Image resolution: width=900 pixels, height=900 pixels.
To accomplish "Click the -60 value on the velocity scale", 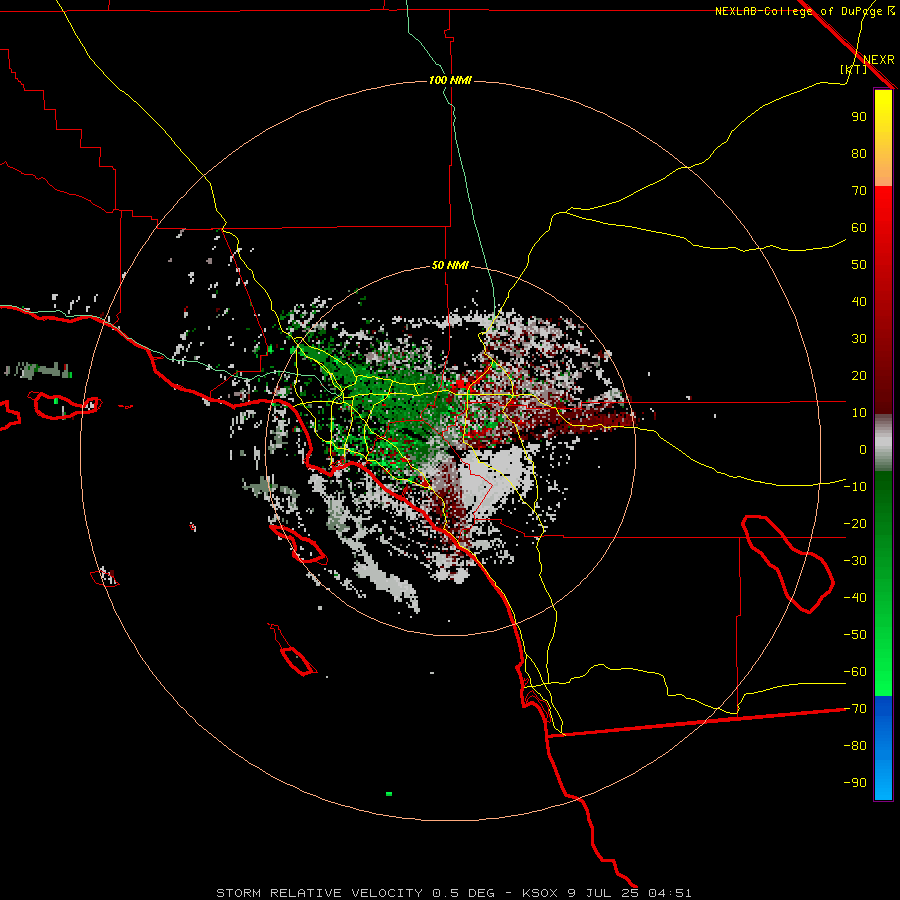I will tap(855, 672).
